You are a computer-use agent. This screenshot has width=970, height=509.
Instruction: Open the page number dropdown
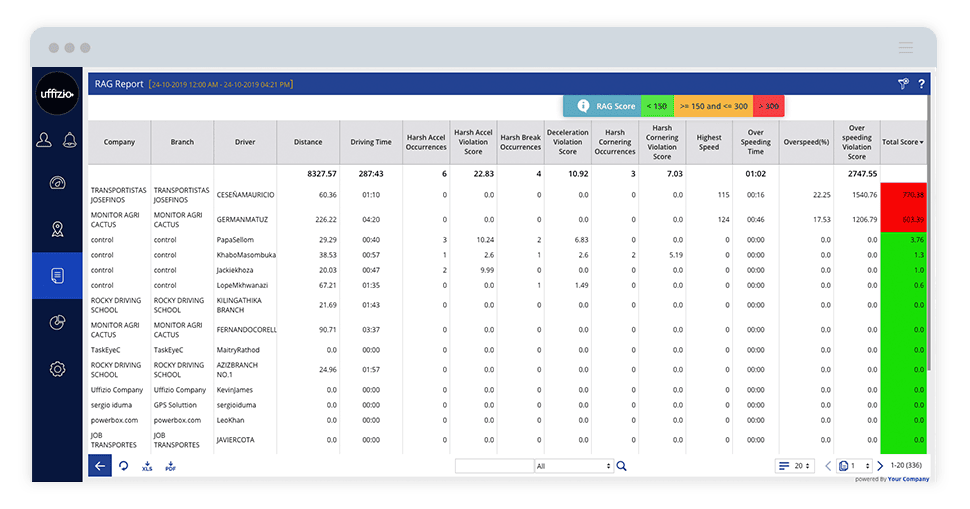click(854, 466)
